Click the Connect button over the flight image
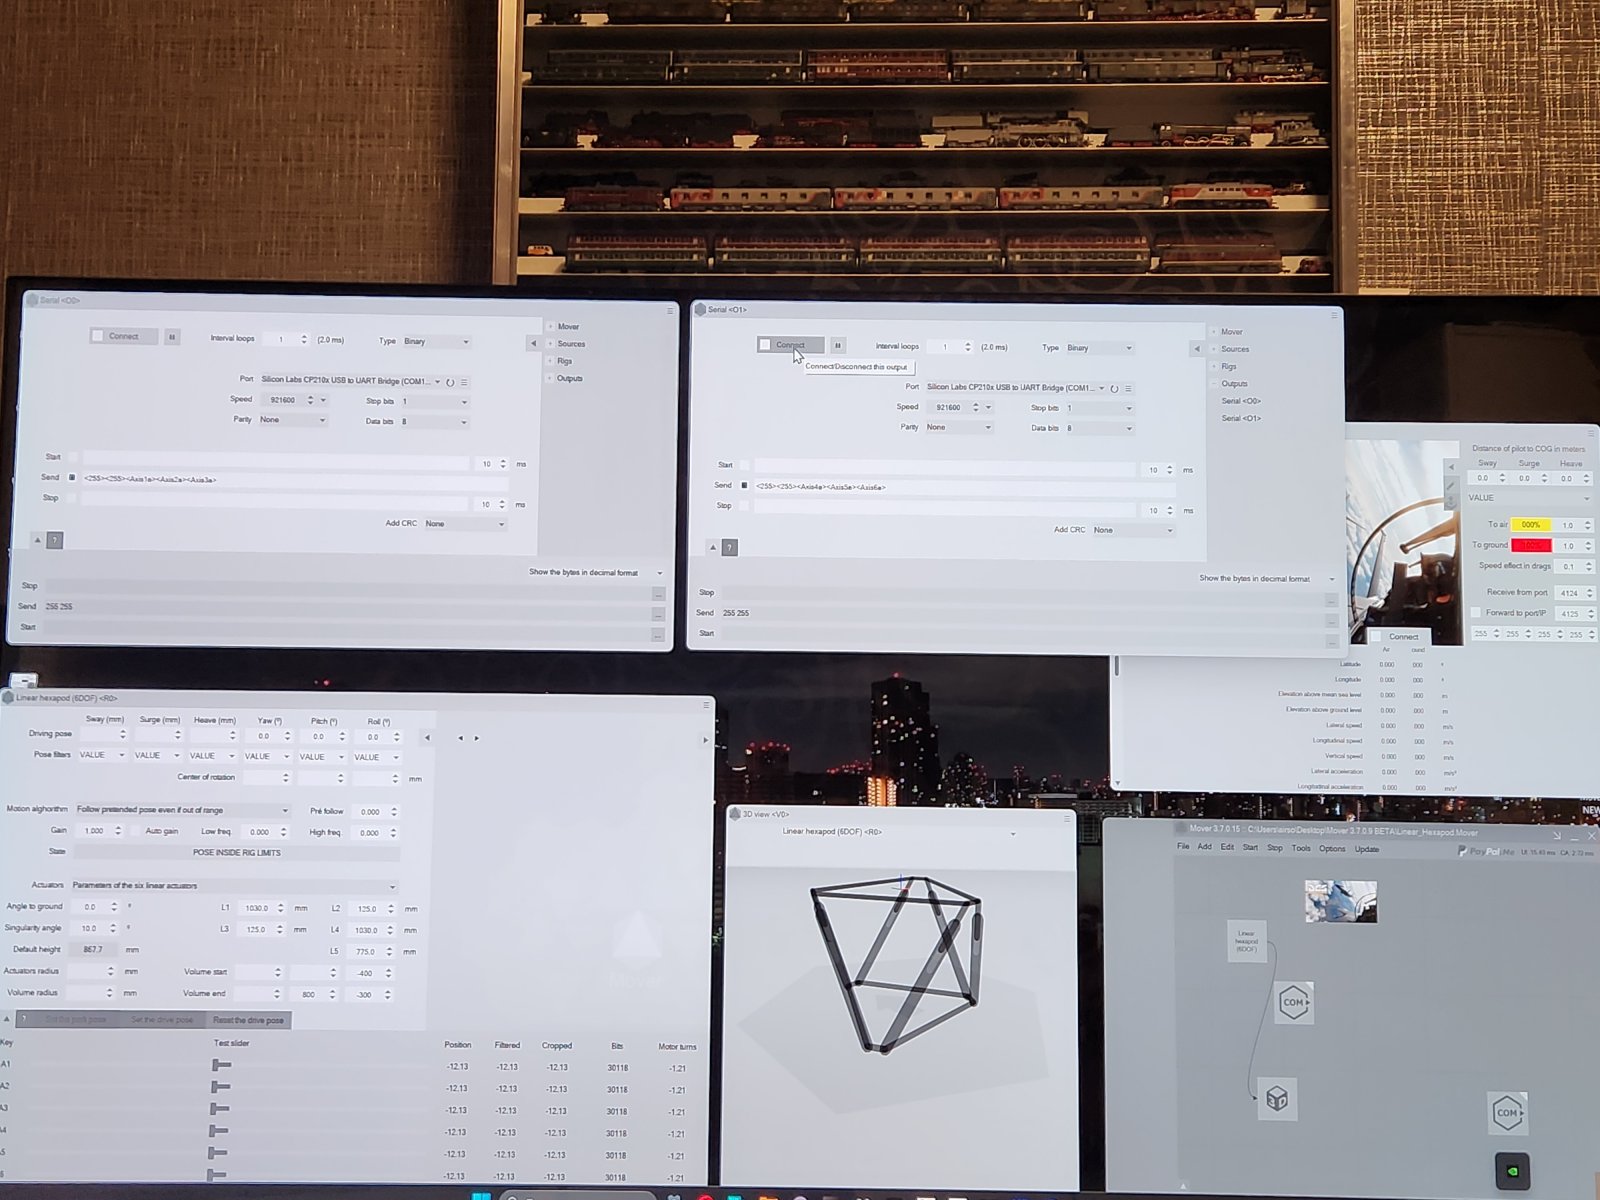 tap(1403, 637)
